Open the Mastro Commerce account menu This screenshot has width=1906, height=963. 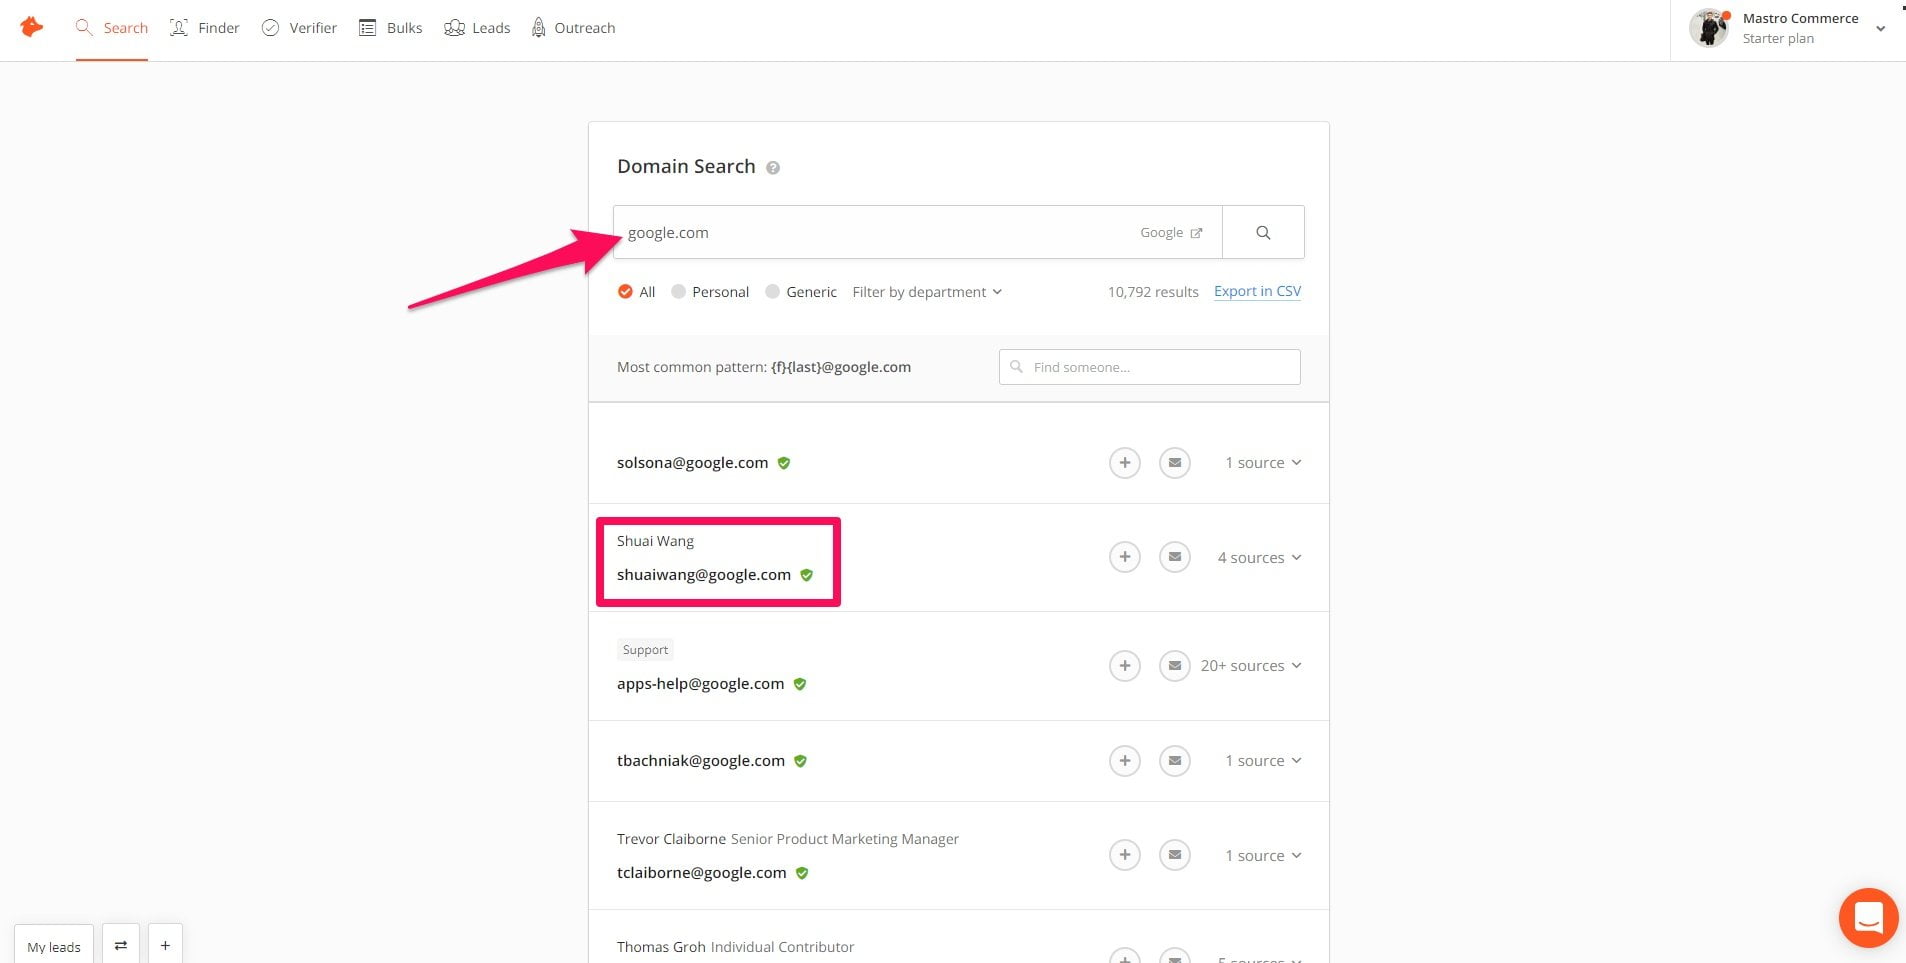click(x=1788, y=28)
